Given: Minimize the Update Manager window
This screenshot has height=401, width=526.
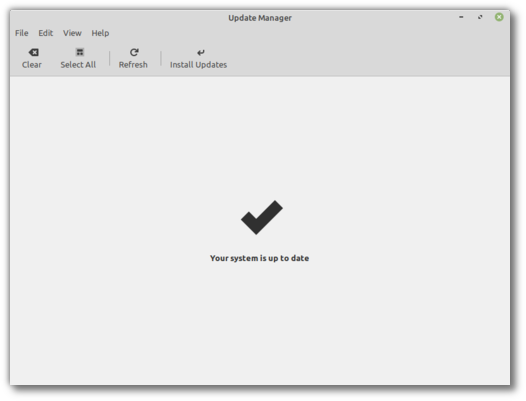Looking at the screenshot, I should [x=461, y=17].
